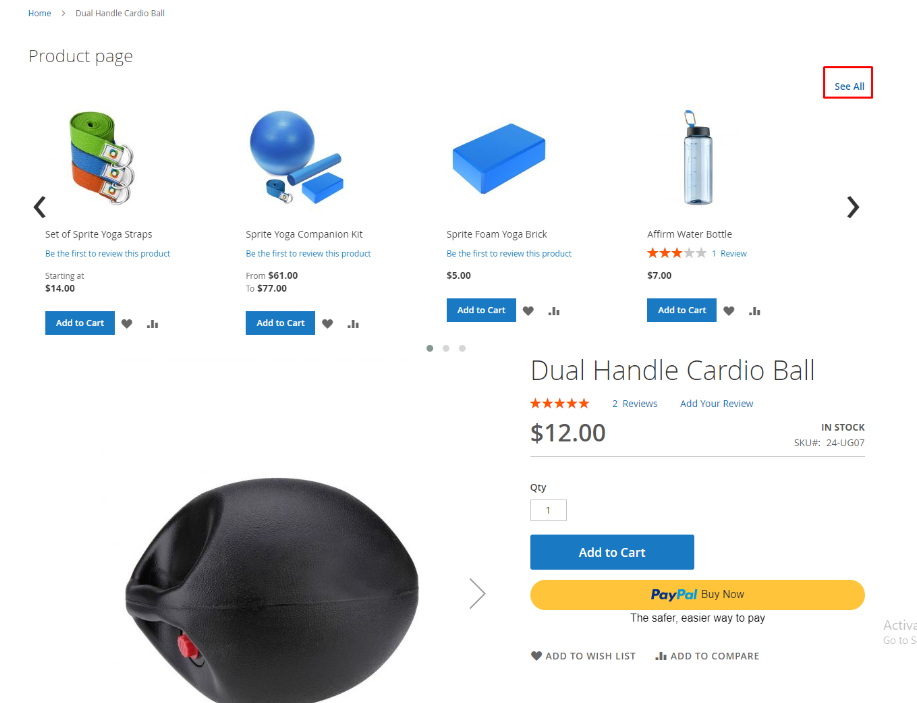This screenshot has width=917, height=703.
Task: Add Dual Handle Cardio Ball to cart
Action: coord(612,552)
